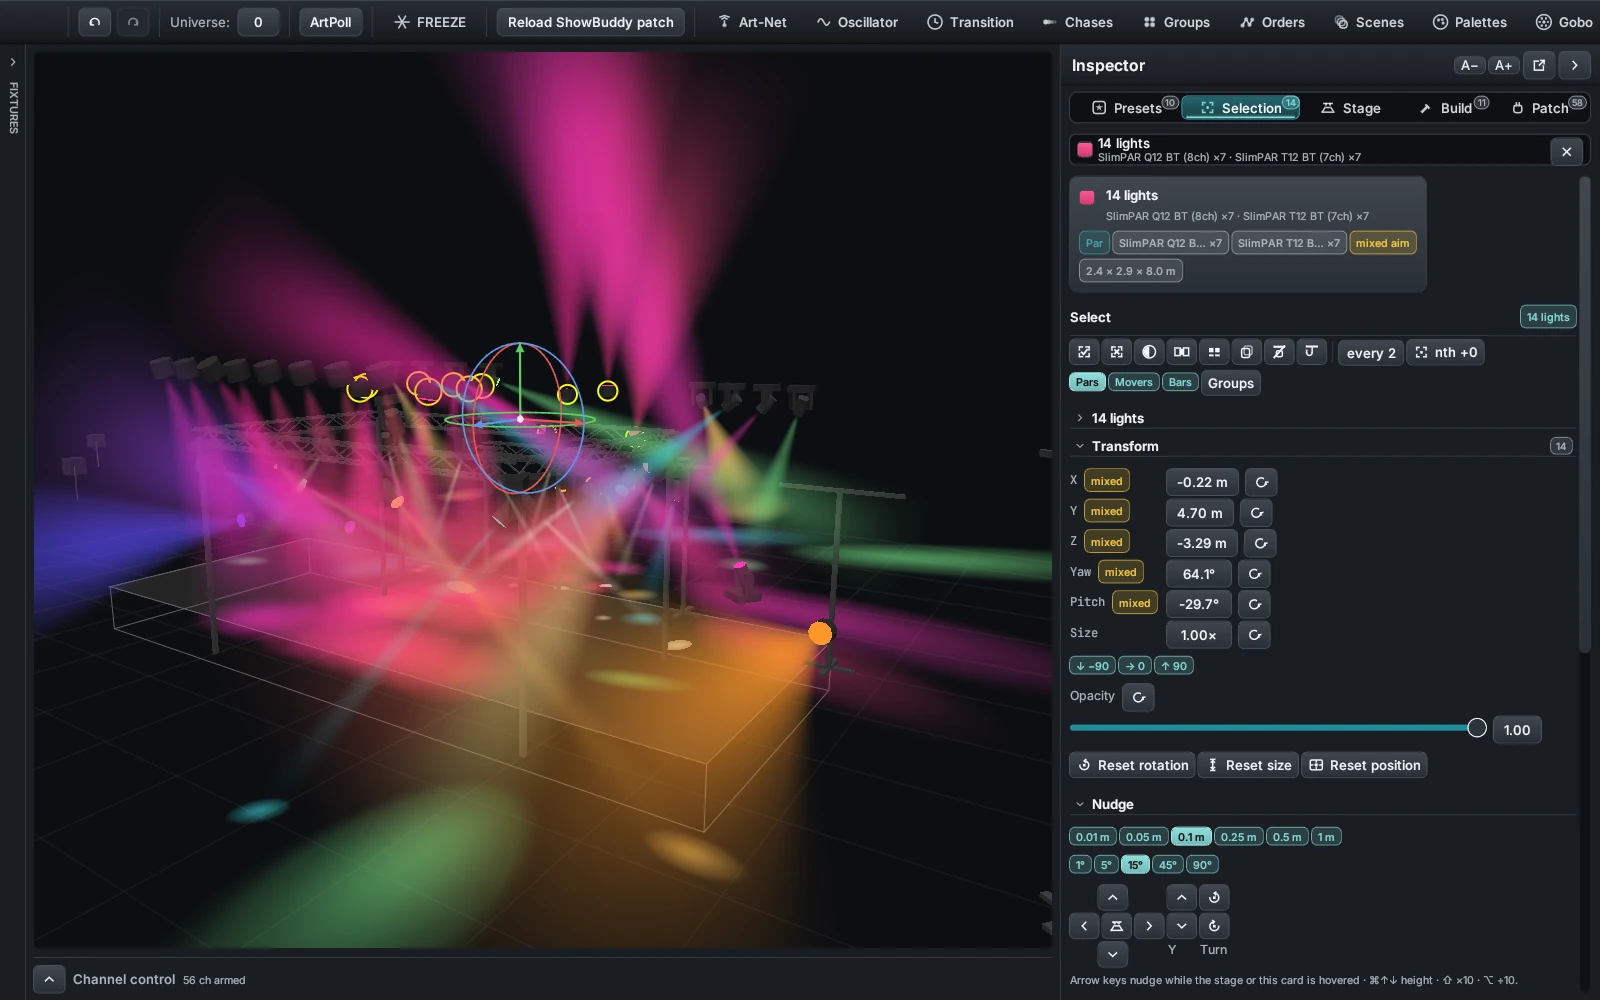Image resolution: width=1600 pixels, height=1000 pixels.
Task: Select the 45° rotation step
Action: [x=1167, y=865]
